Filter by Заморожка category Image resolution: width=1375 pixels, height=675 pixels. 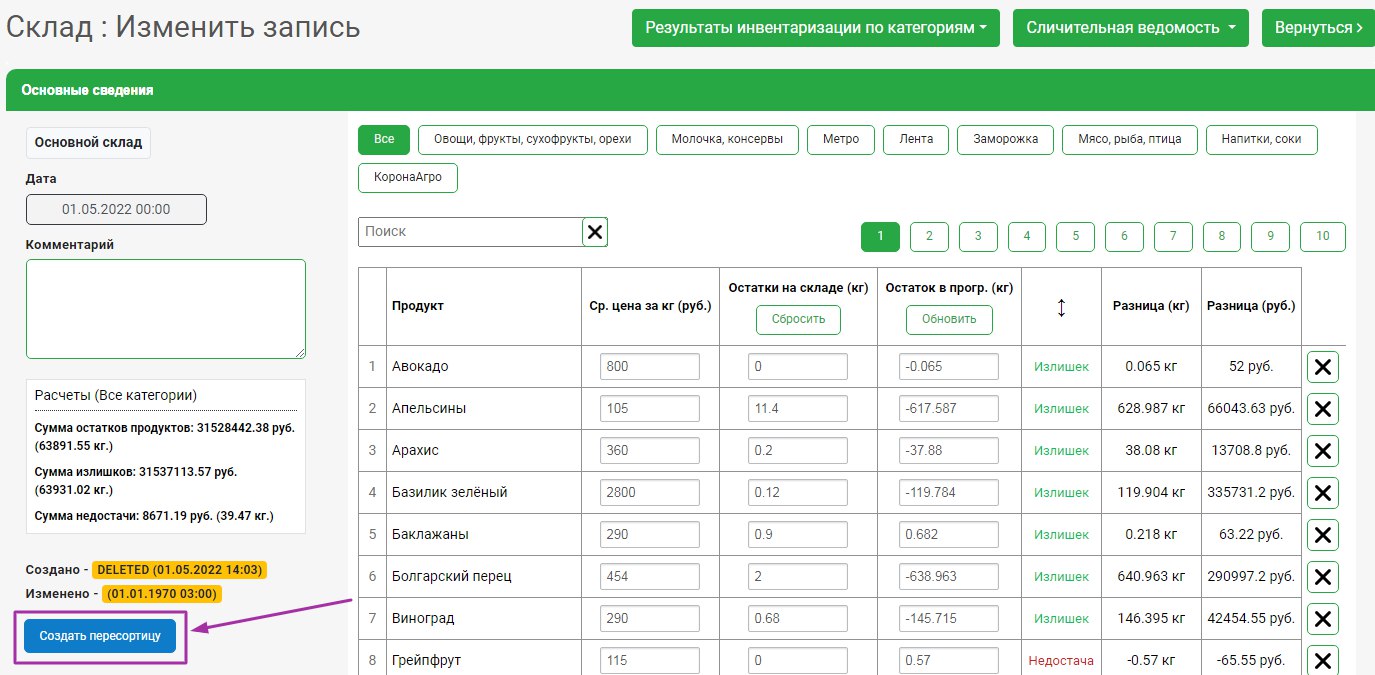[x=1004, y=140]
